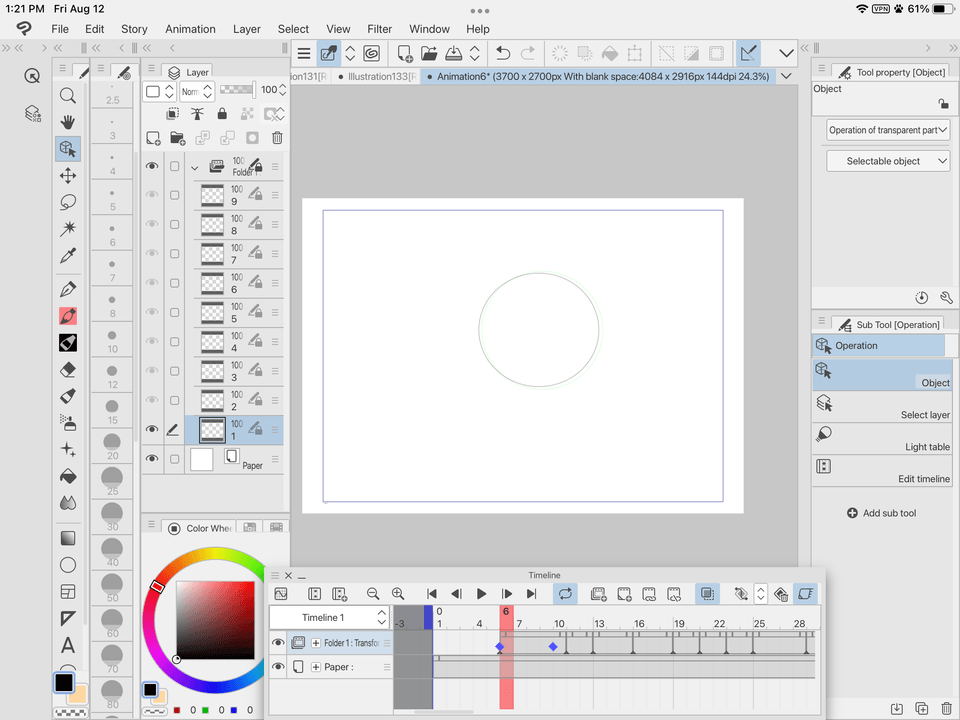Select the Text tool
The width and height of the screenshot is (960, 720).
[68, 645]
